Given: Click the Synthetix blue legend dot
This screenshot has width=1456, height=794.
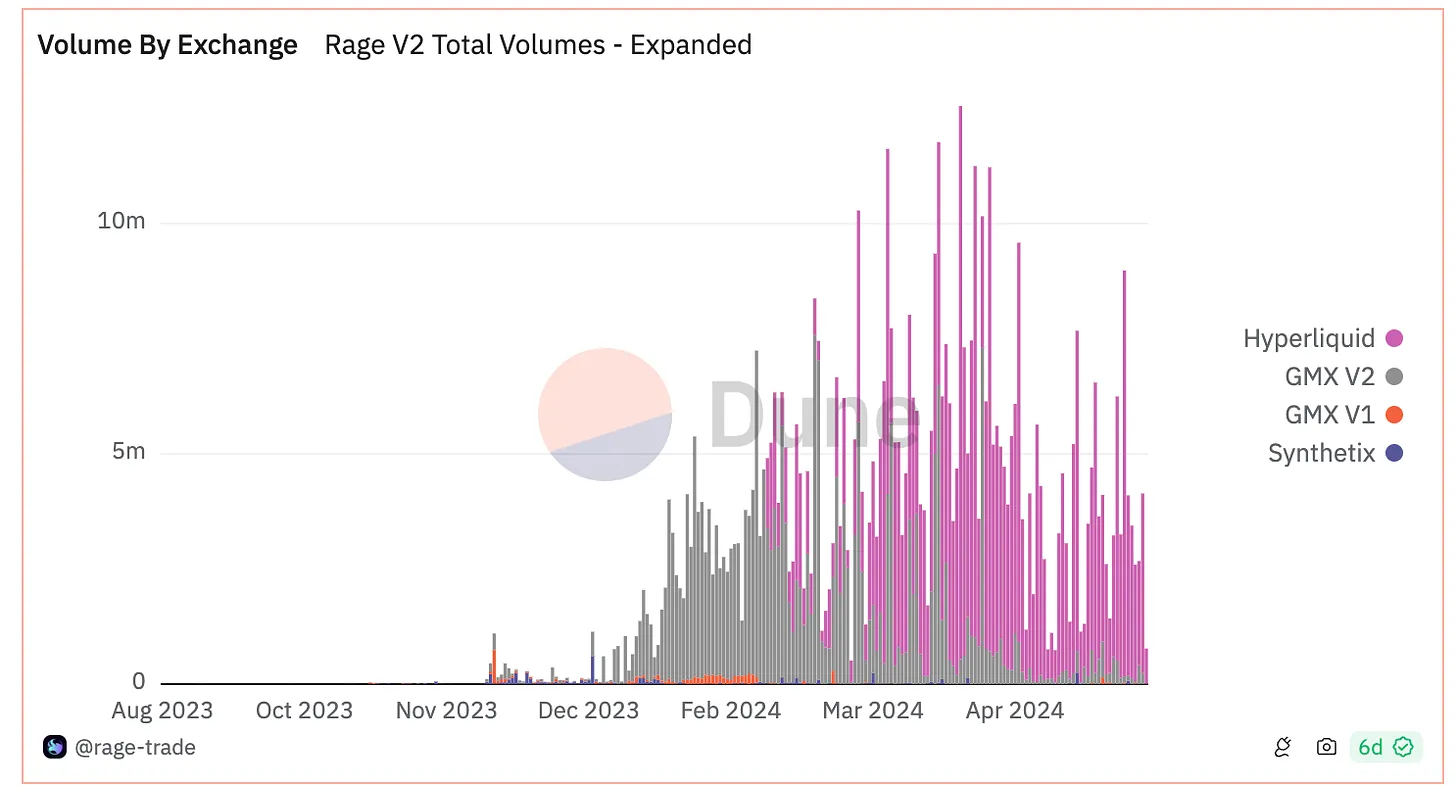Looking at the screenshot, I should coord(1394,453).
